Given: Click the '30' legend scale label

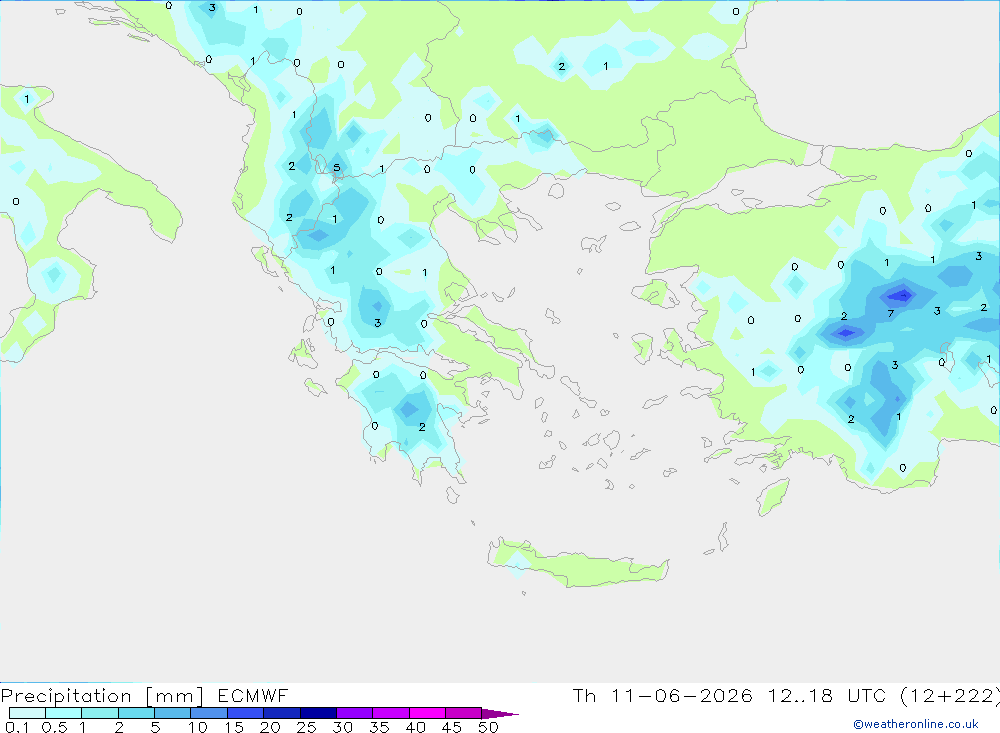Looking at the screenshot, I should pos(343,727).
